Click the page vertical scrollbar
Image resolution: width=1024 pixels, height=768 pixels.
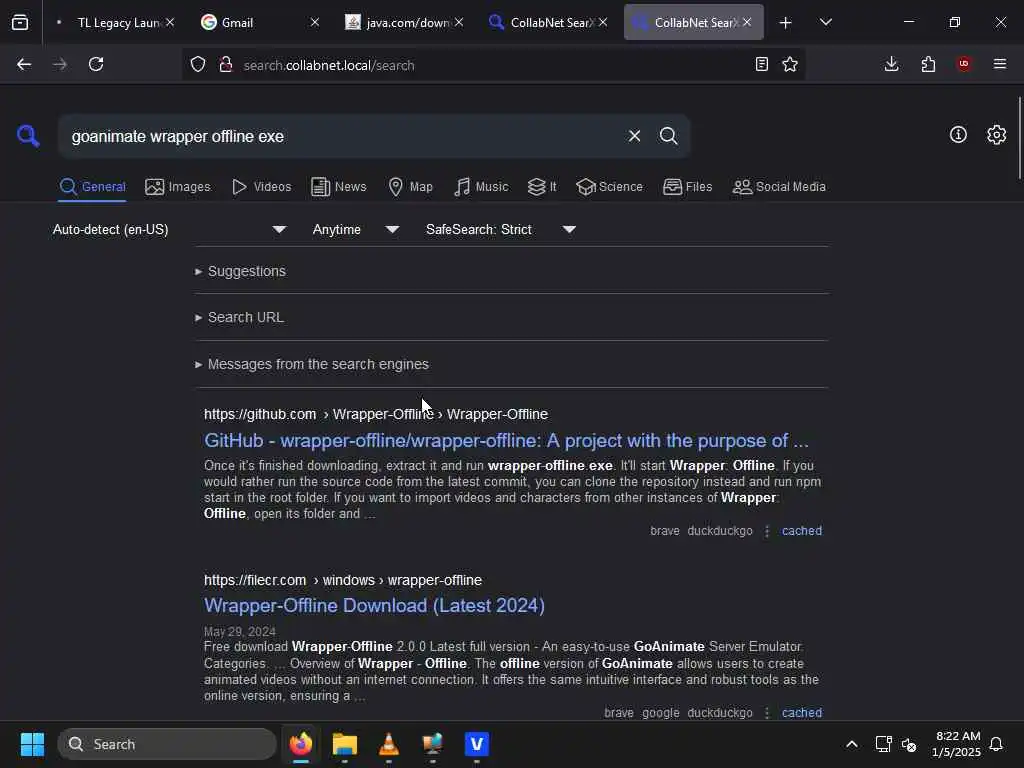click(x=1019, y=137)
